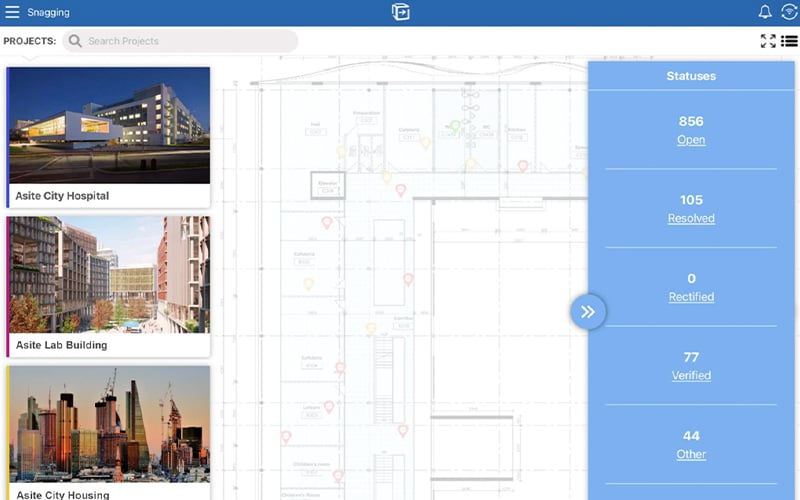
Task: Click the Asite logo icon in header
Action: (401, 12)
